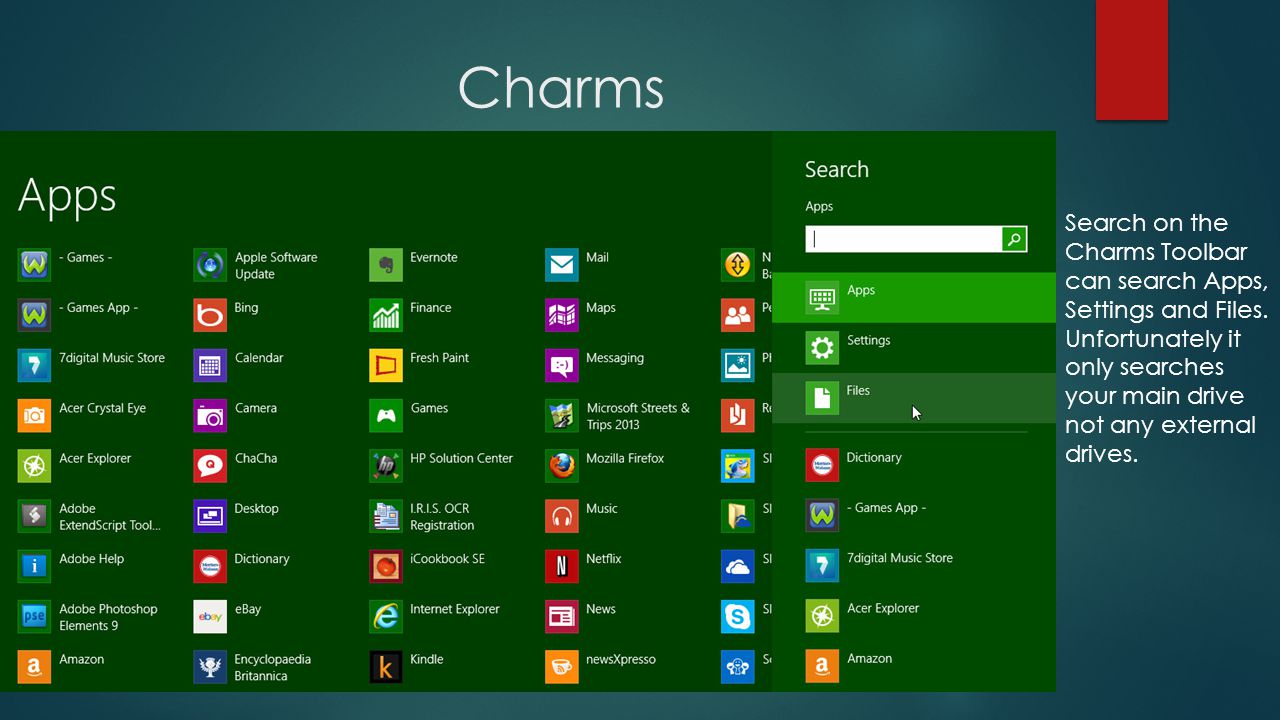The height and width of the screenshot is (720, 1280).
Task: Launch I.R.I.S. OCR Registration
Action: pos(423,516)
